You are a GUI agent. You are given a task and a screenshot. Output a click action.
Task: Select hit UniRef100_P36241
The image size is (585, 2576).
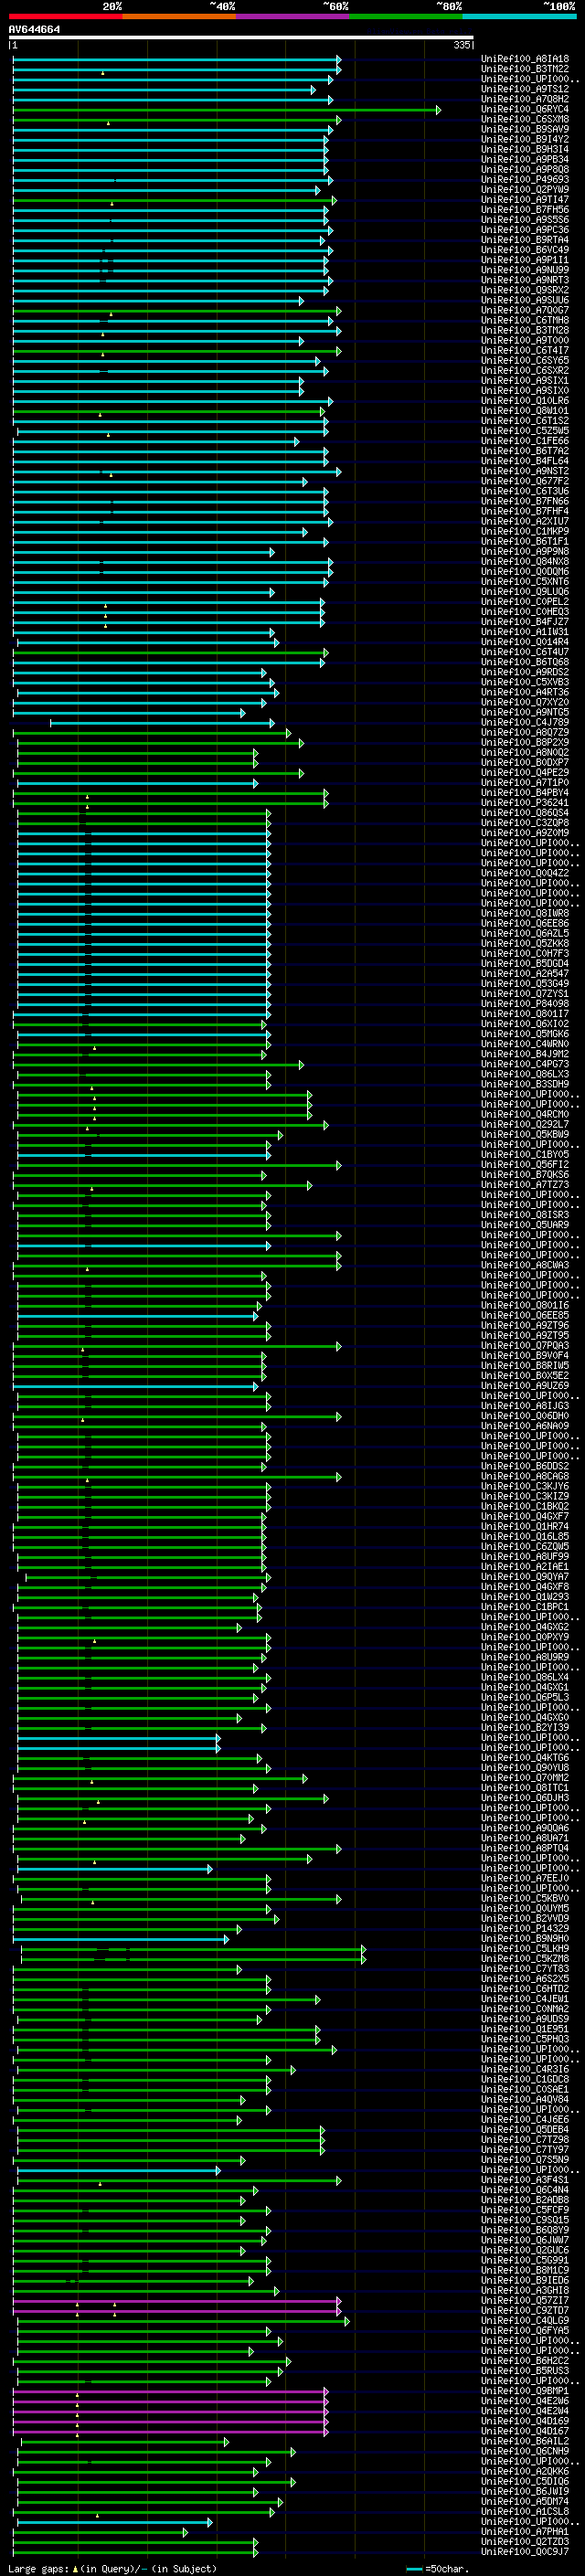click(x=525, y=803)
